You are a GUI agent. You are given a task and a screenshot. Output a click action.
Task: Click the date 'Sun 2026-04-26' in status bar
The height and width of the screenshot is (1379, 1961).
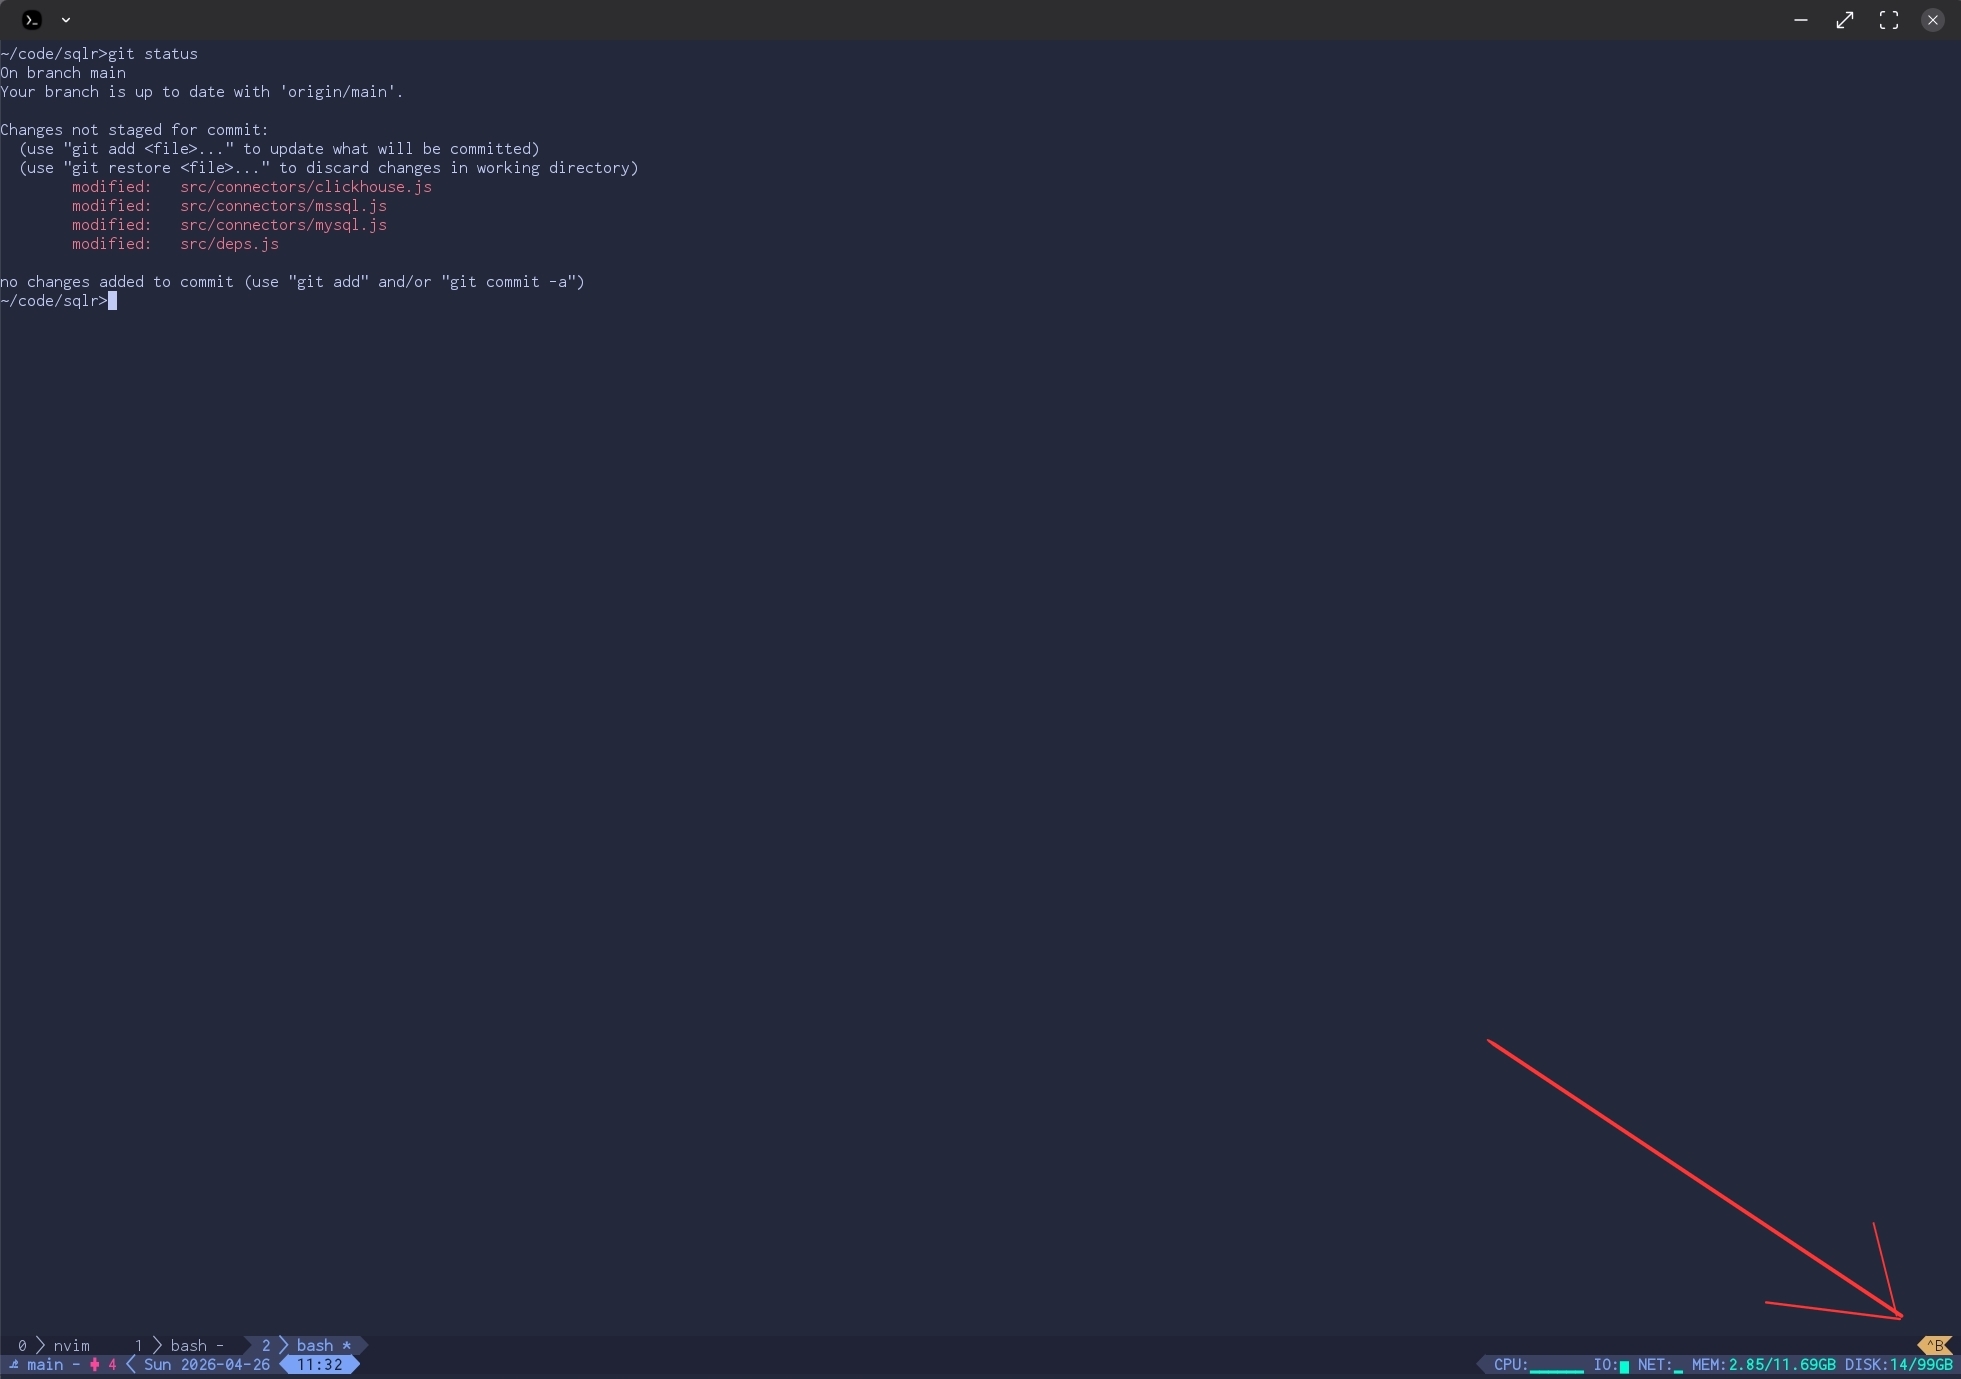coord(207,1365)
